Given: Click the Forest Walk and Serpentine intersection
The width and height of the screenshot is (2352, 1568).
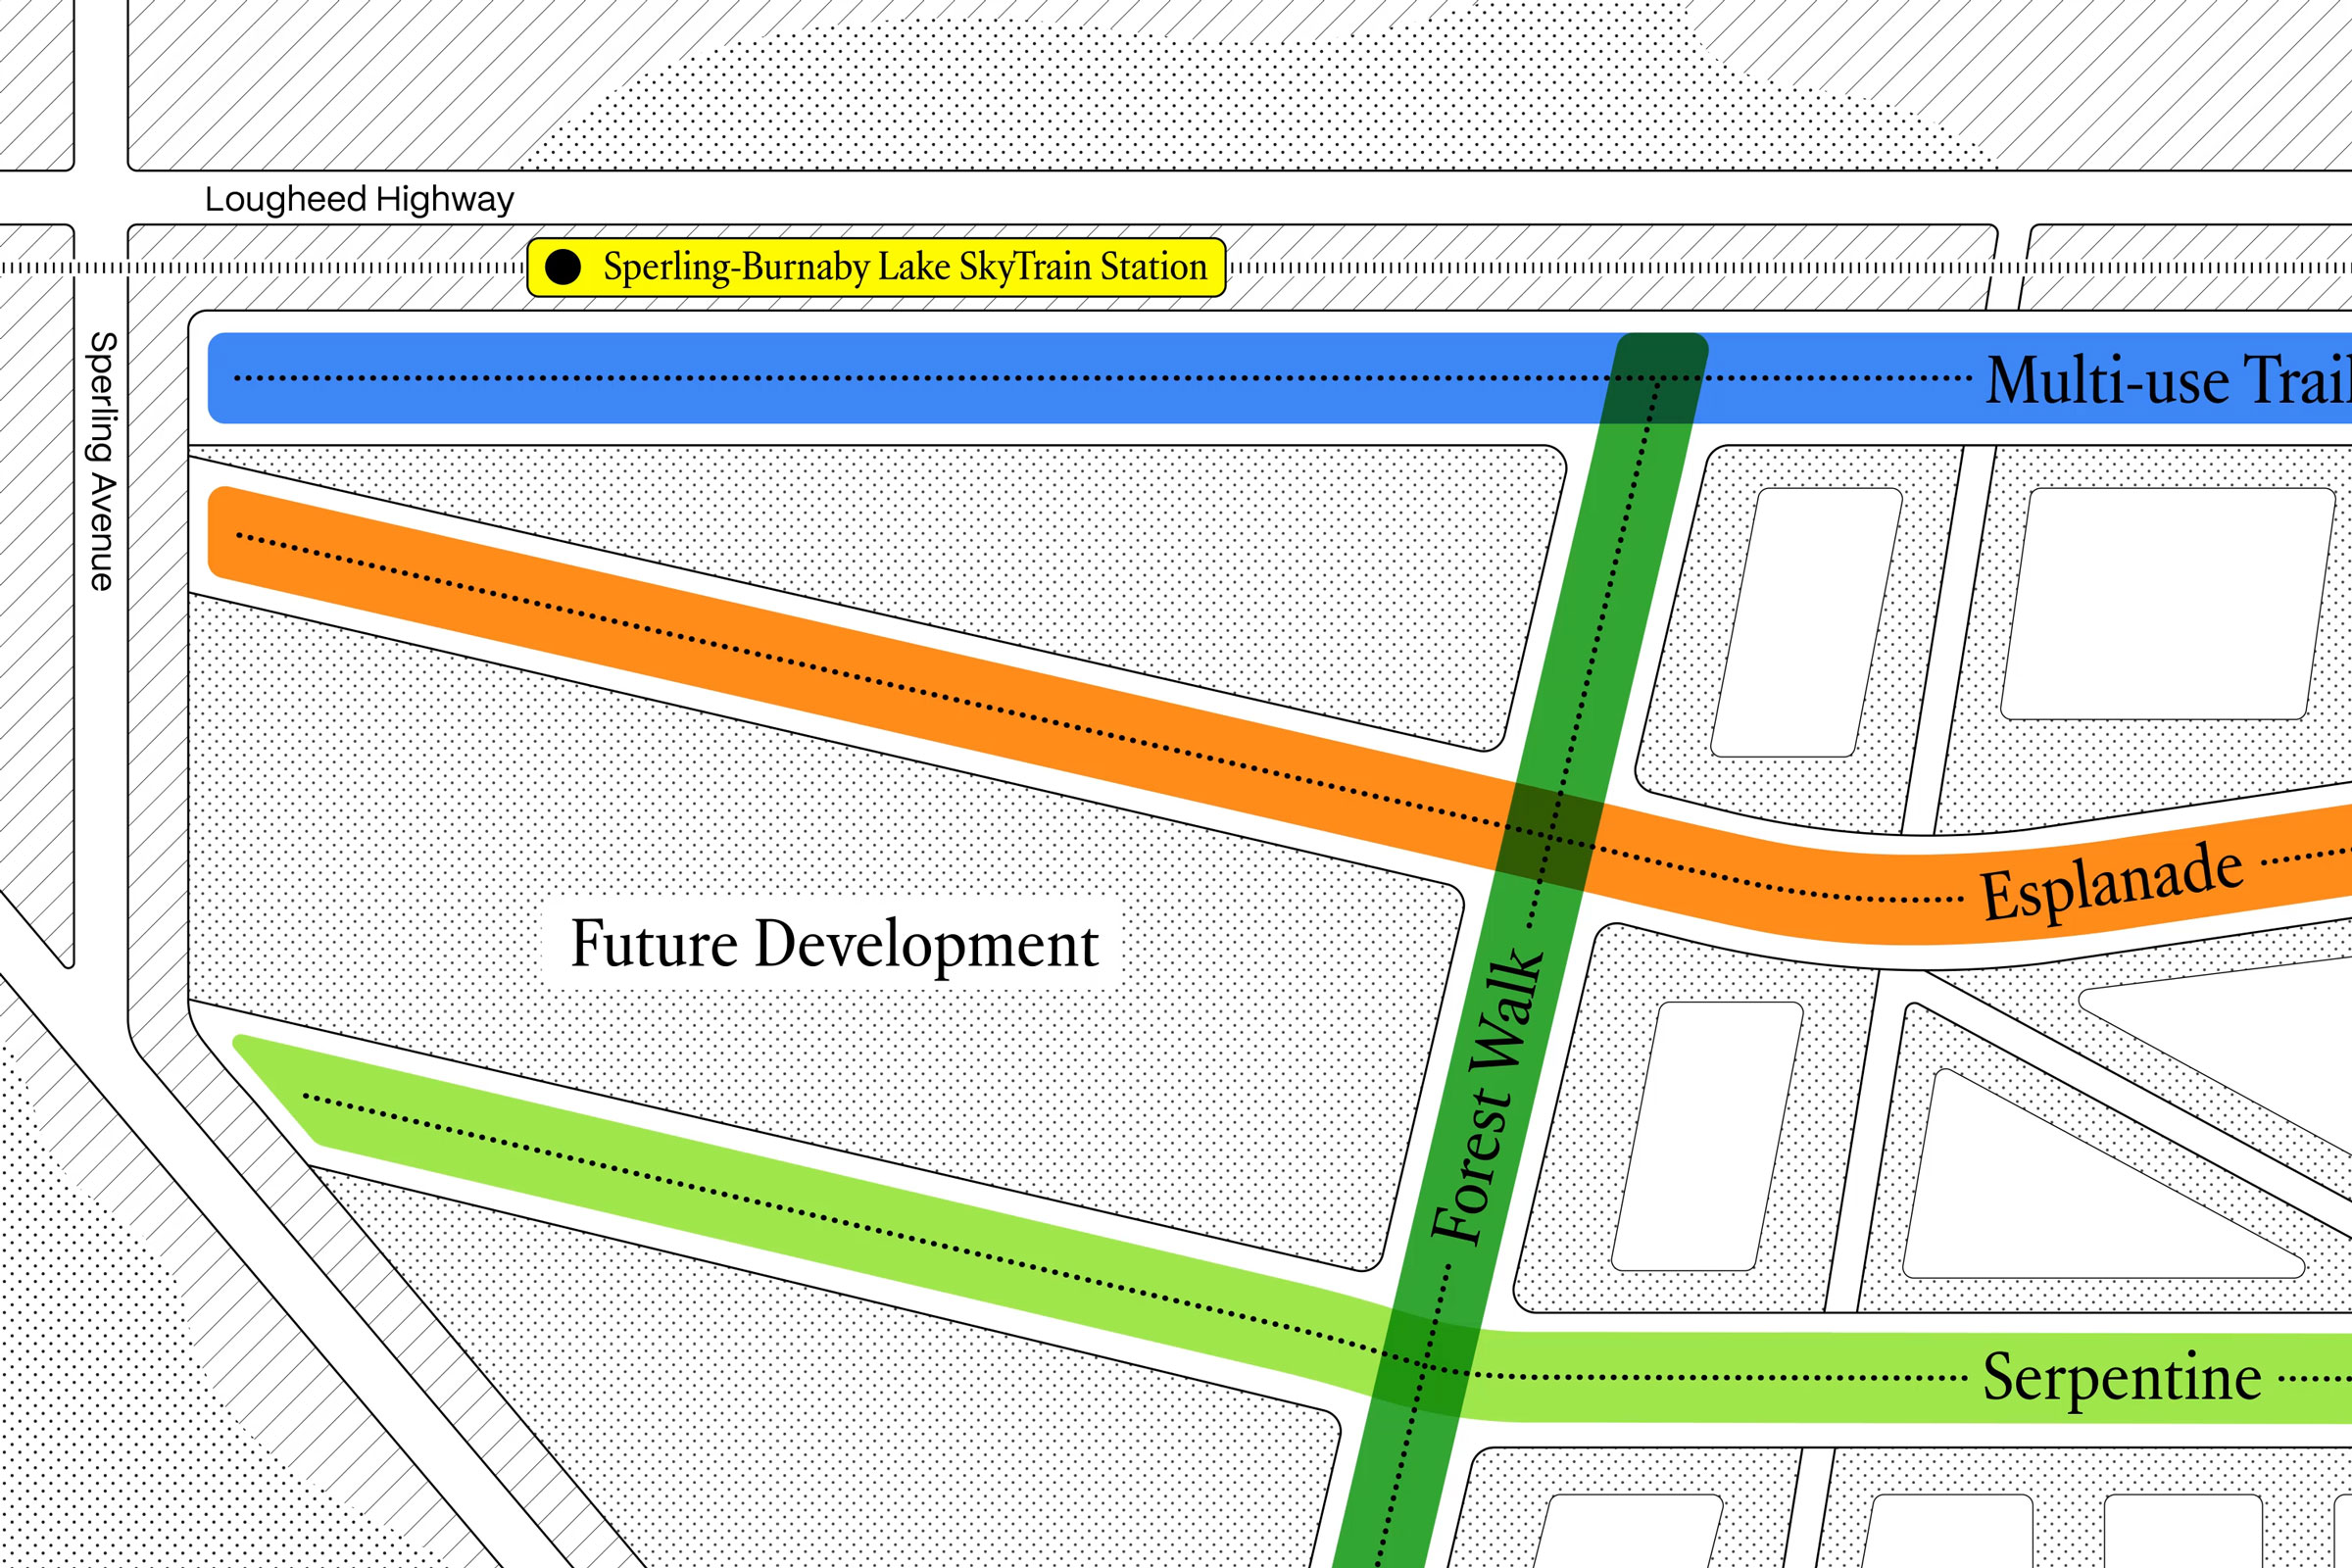Looking at the screenshot, I should (1426, 1367).
